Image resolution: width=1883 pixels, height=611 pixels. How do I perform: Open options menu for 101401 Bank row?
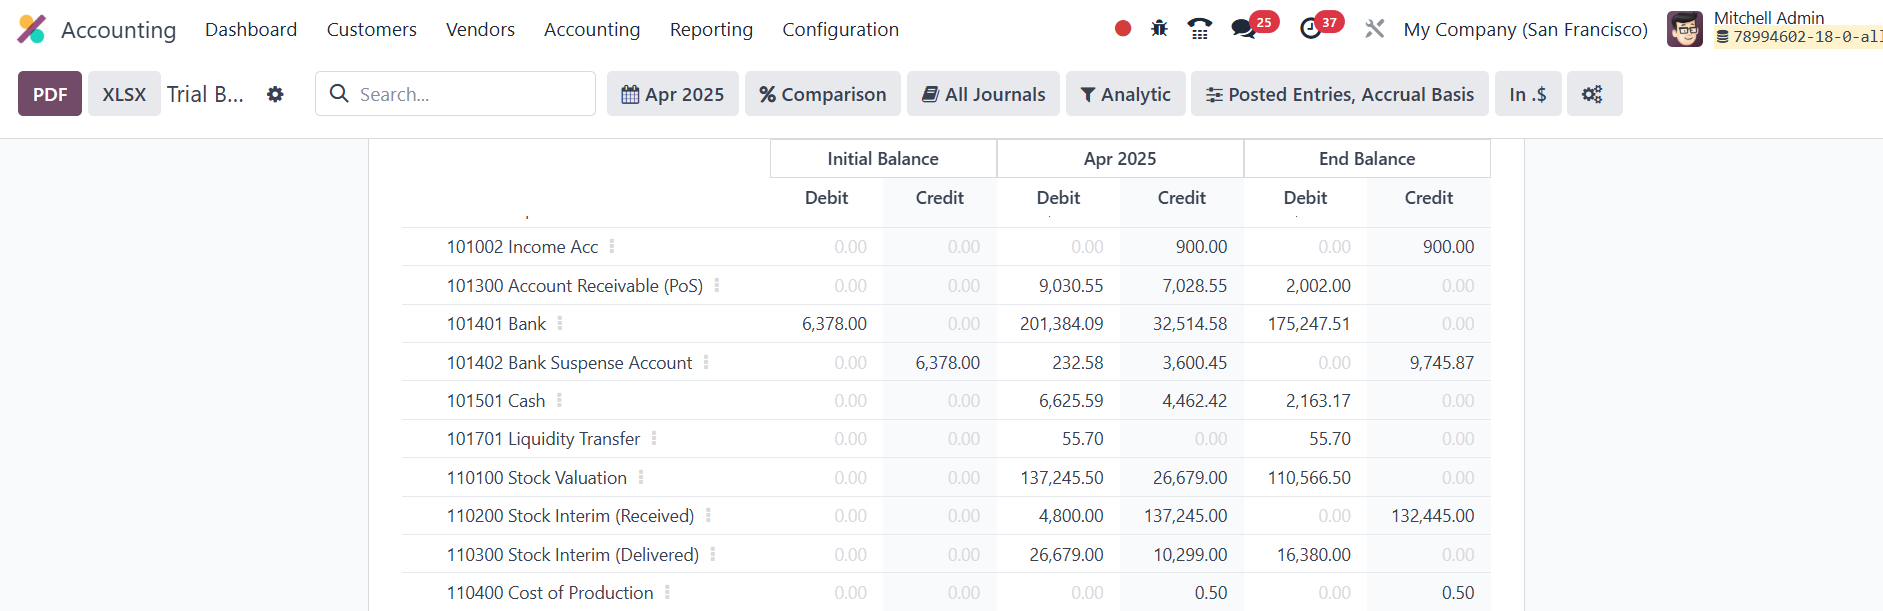click(x=560, y=323)
